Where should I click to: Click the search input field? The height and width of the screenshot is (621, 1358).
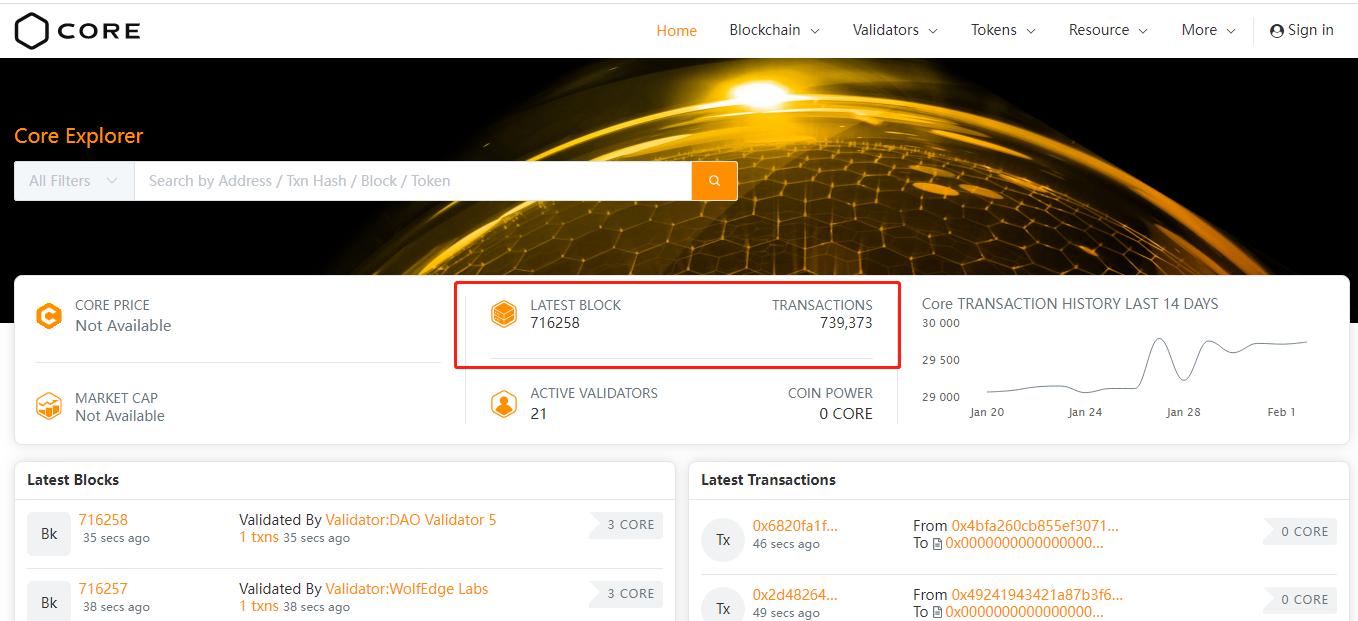400,181
